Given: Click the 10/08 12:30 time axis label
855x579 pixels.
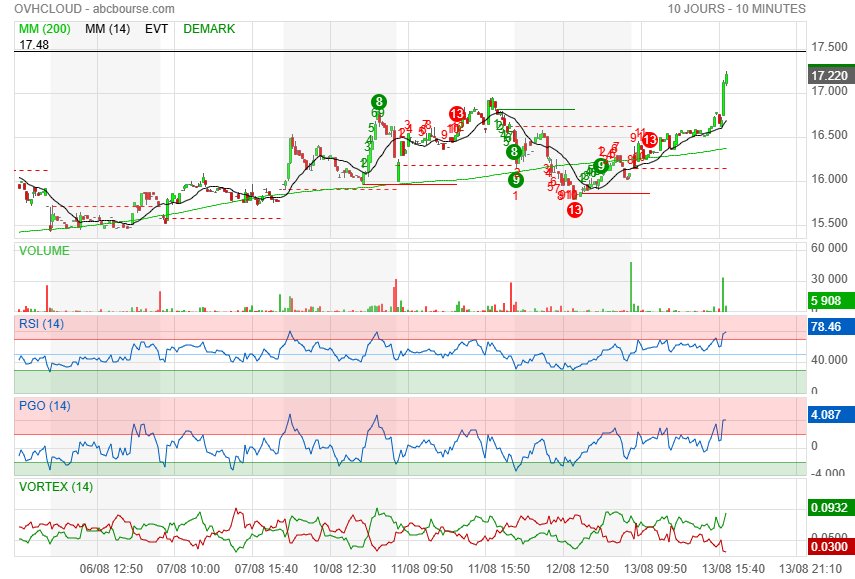Looking at the screenshot, I should pos(344,569).
